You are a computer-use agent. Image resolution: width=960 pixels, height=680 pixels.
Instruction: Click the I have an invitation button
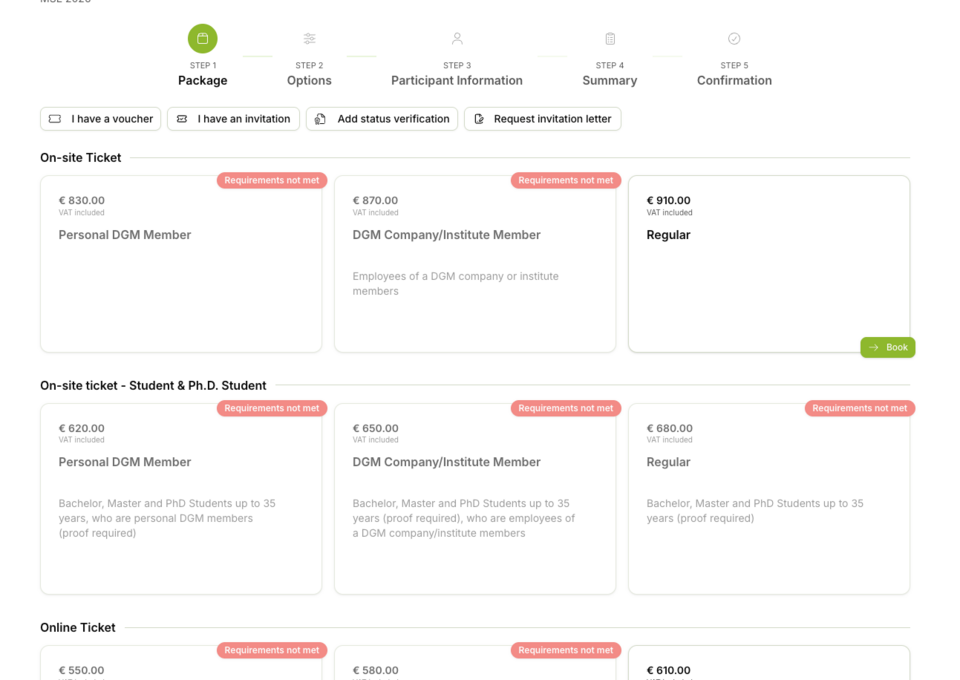tap(233, 119)
